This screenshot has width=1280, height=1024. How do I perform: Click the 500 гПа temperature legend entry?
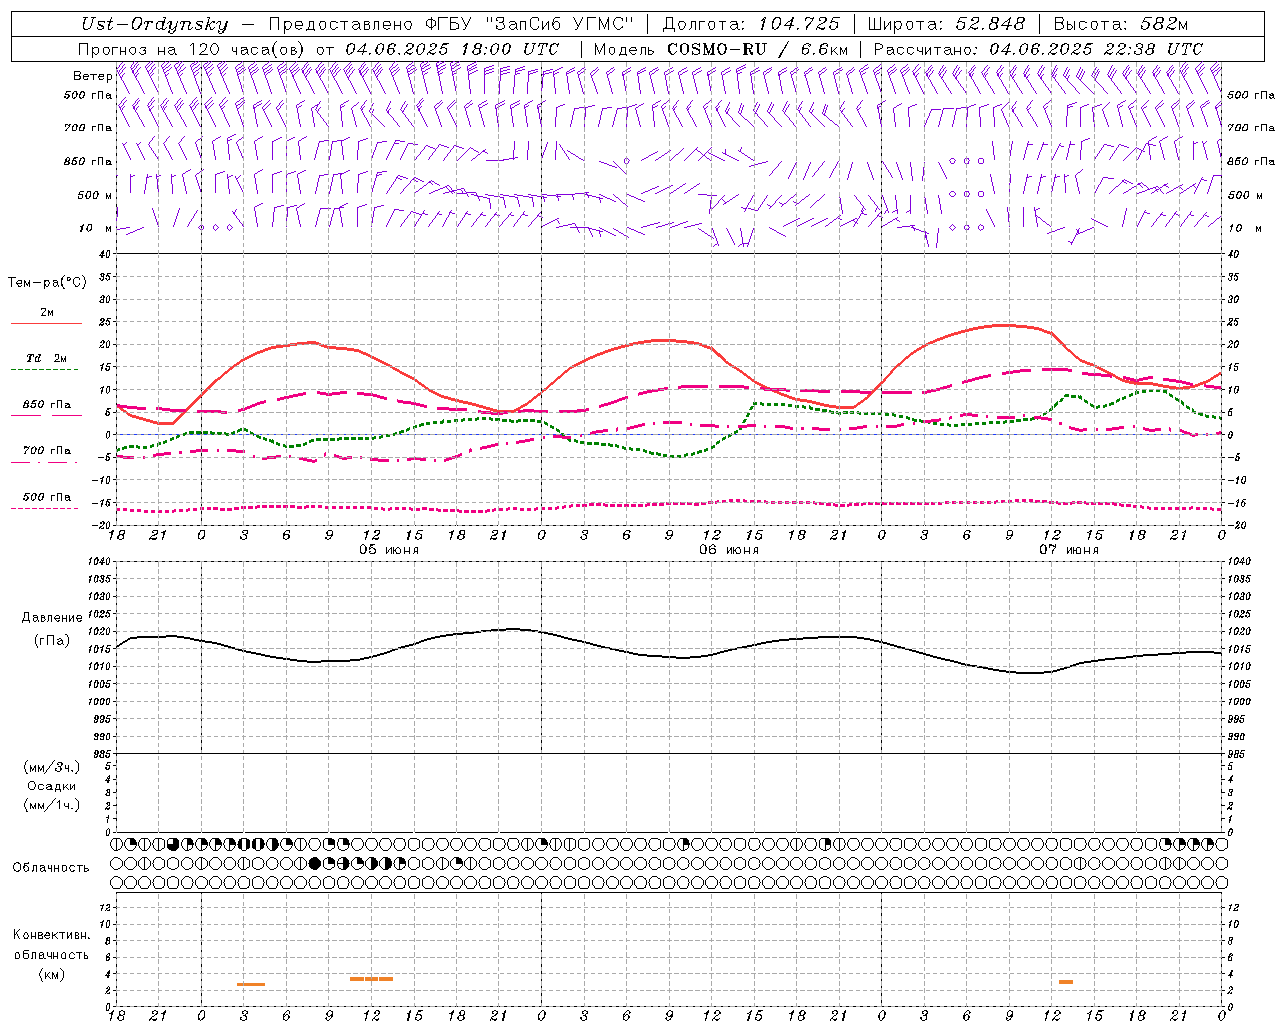(x=47, y=497)
